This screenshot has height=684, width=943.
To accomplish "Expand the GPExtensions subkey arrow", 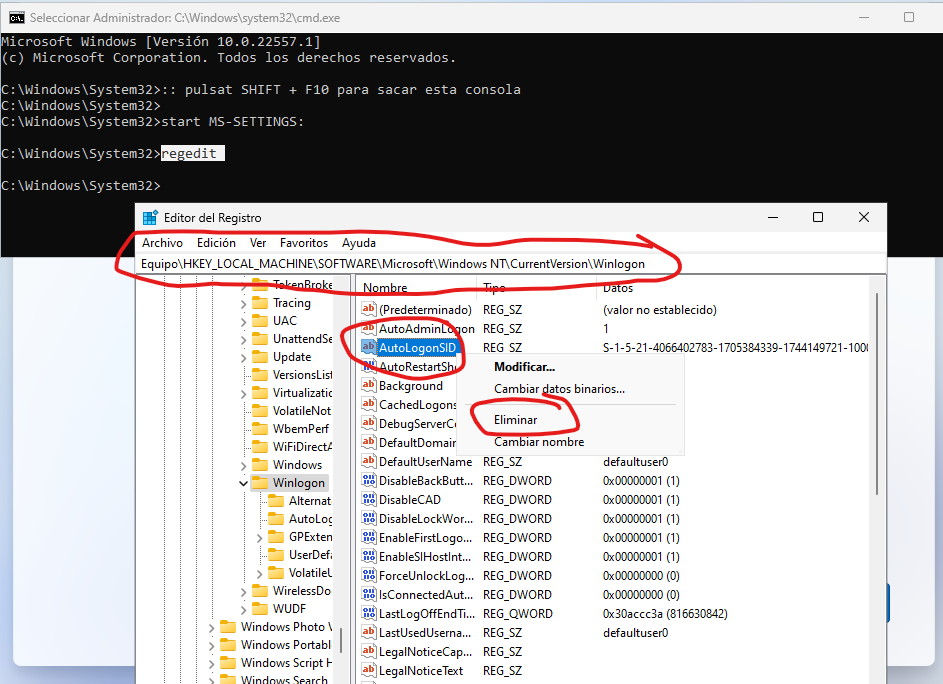I will click(259, 537).
